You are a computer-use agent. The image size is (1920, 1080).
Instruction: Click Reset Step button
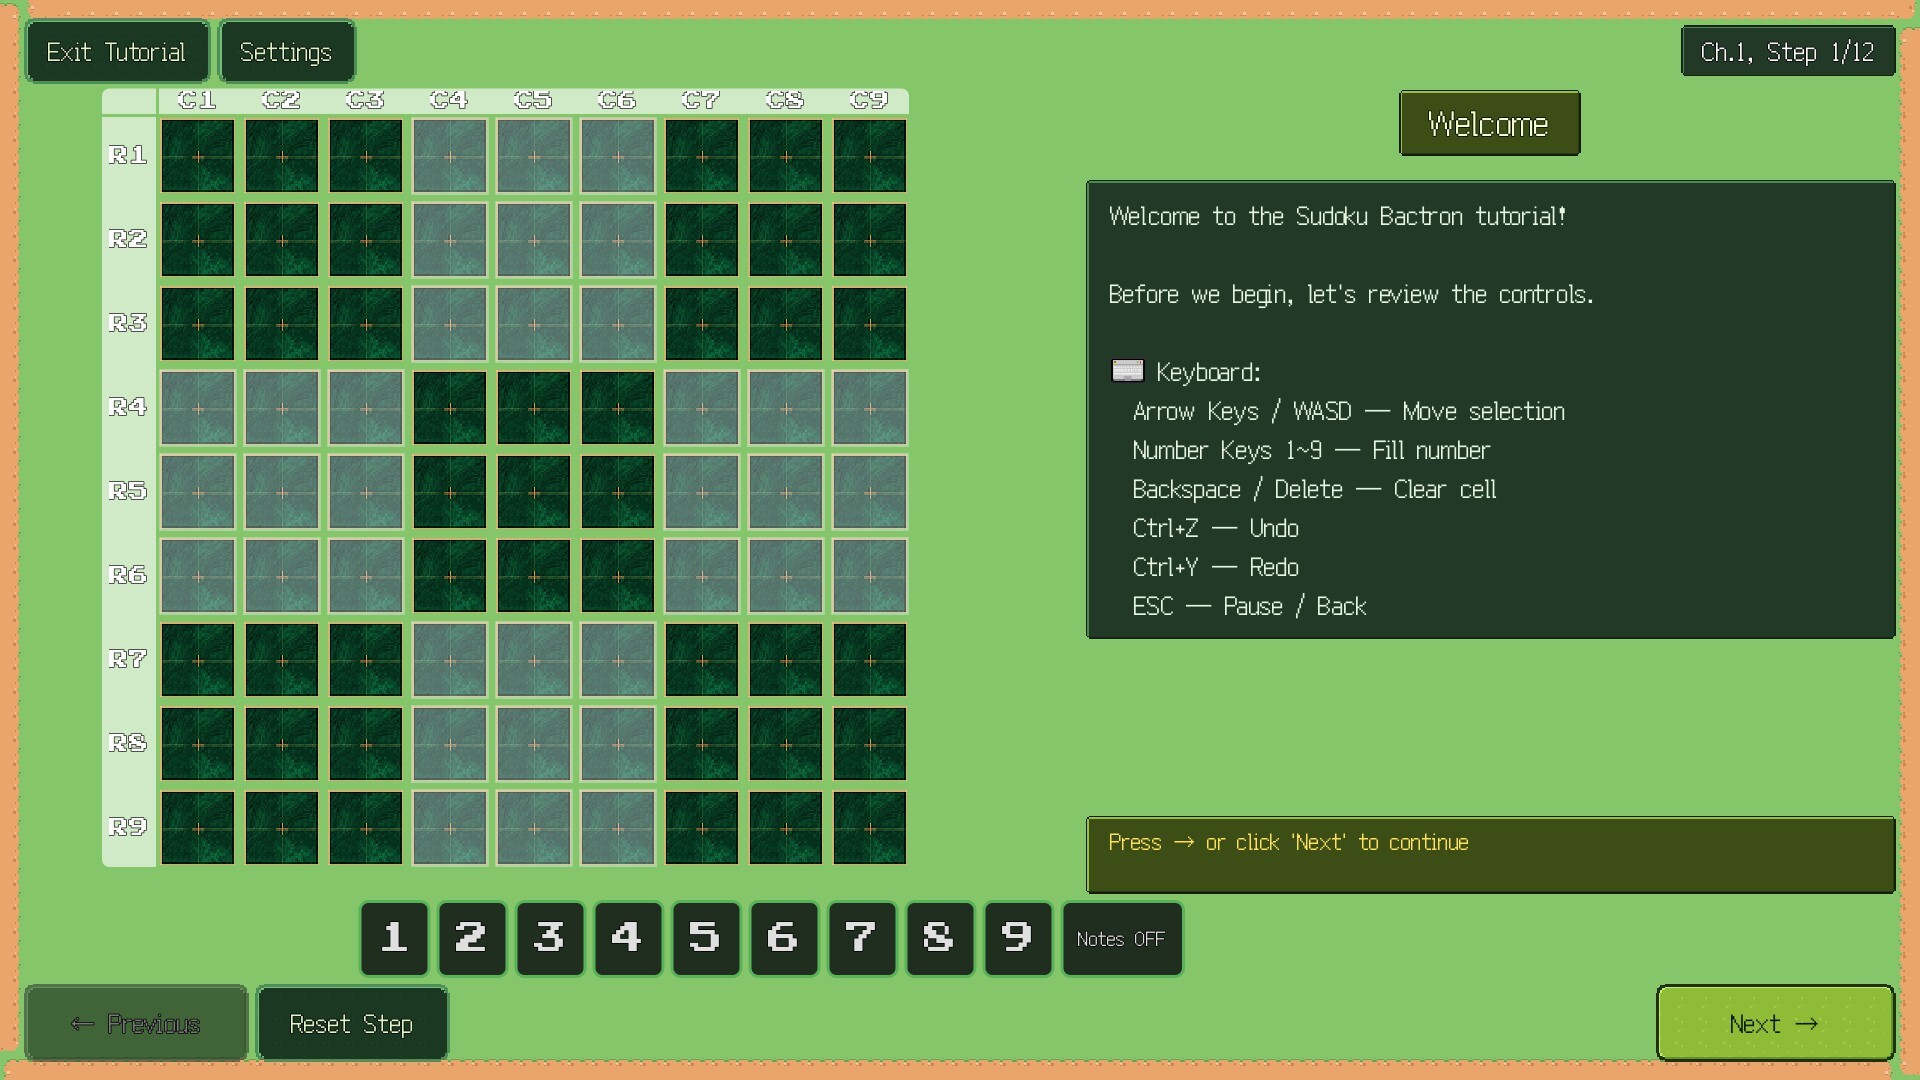[352, 1023]
